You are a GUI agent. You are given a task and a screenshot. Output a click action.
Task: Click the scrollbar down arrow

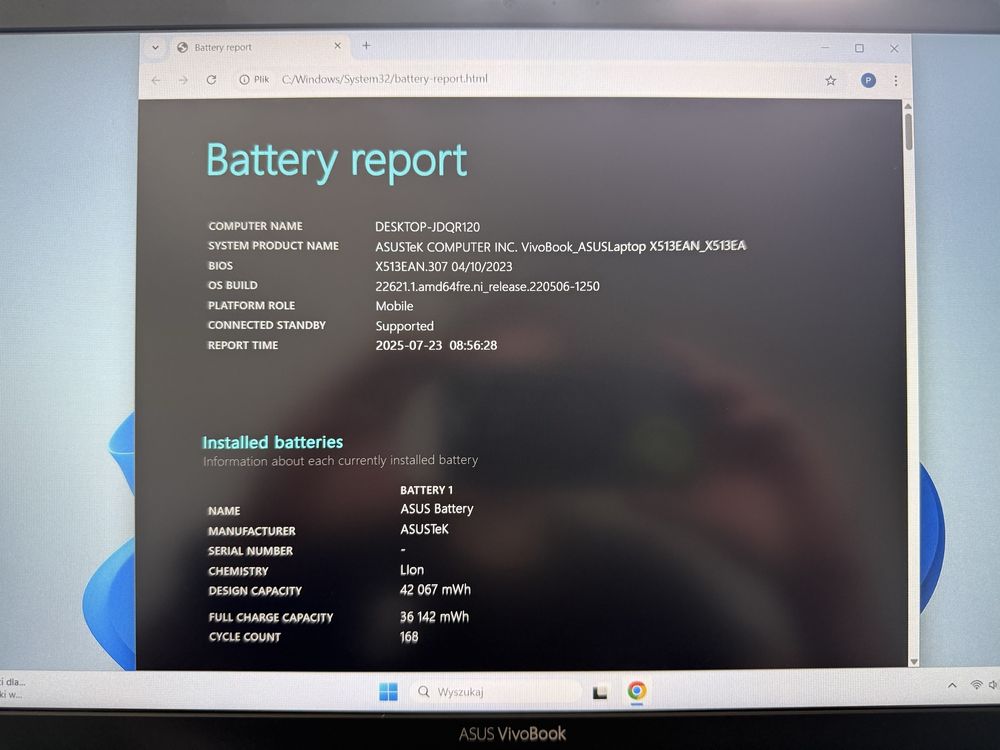click(913, 662)
